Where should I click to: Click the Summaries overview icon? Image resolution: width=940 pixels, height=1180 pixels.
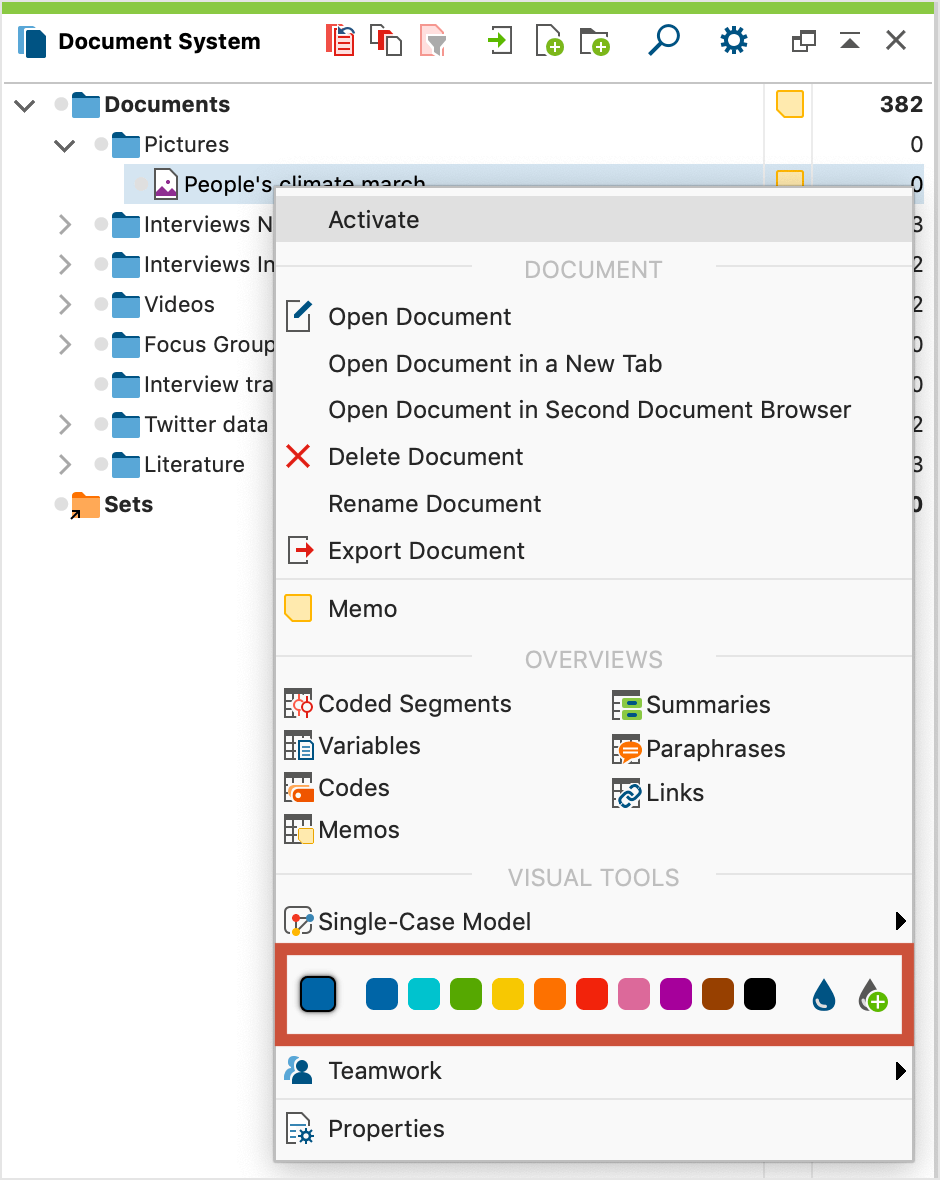[626, 705]
